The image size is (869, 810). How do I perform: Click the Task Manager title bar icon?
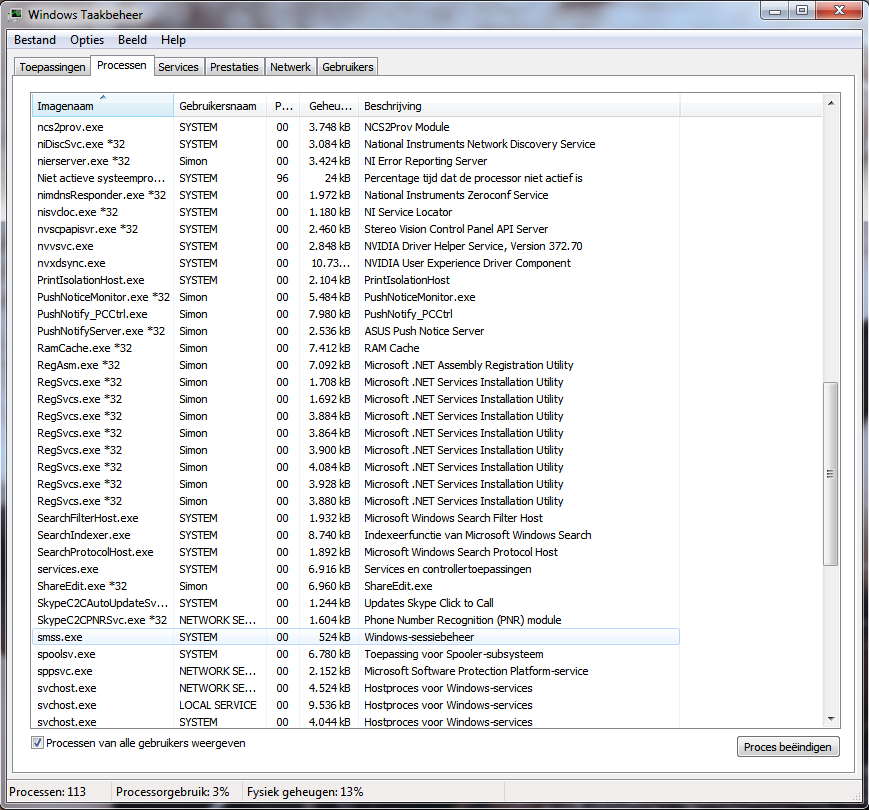point(15,14)
